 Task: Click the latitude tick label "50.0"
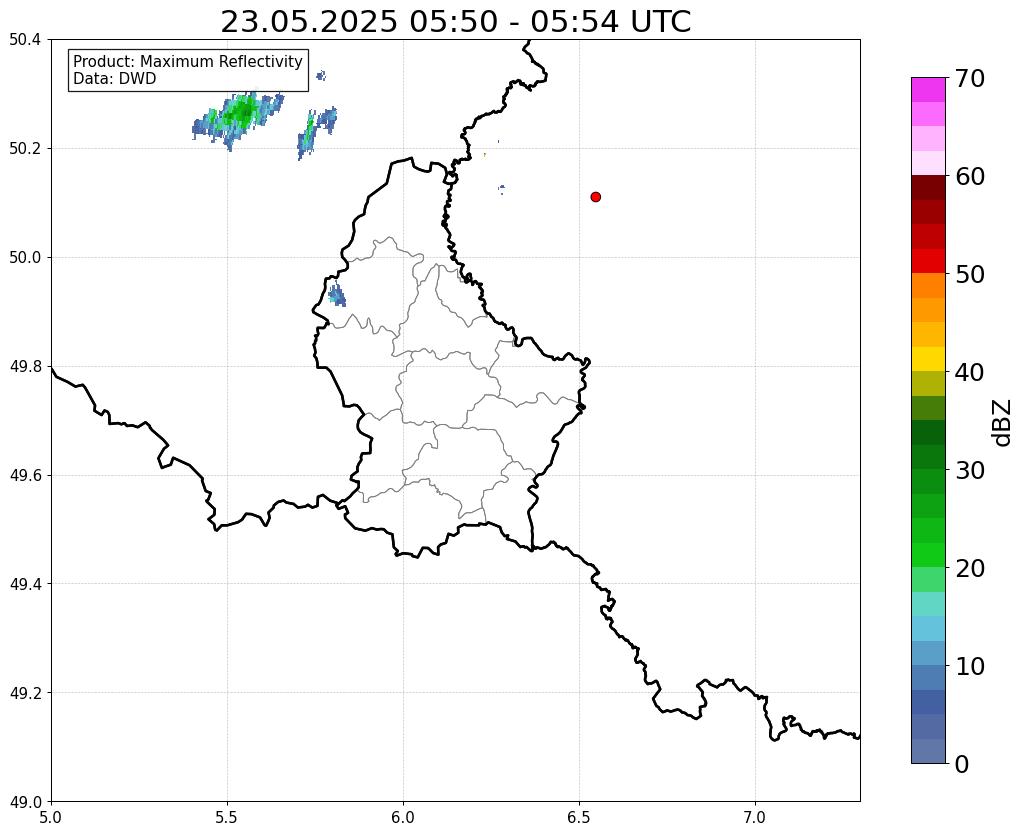pos(25,258)
